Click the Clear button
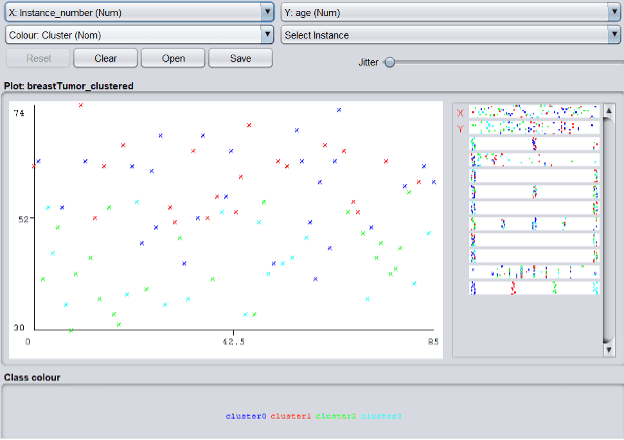624x440 pixels. click(105, 58)
